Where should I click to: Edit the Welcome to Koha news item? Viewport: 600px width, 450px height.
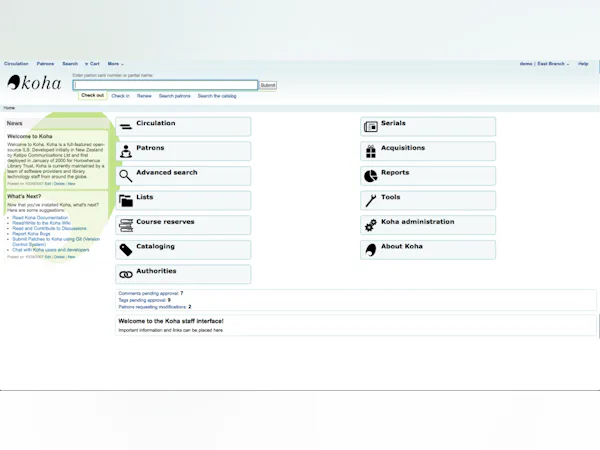point(48,184)
